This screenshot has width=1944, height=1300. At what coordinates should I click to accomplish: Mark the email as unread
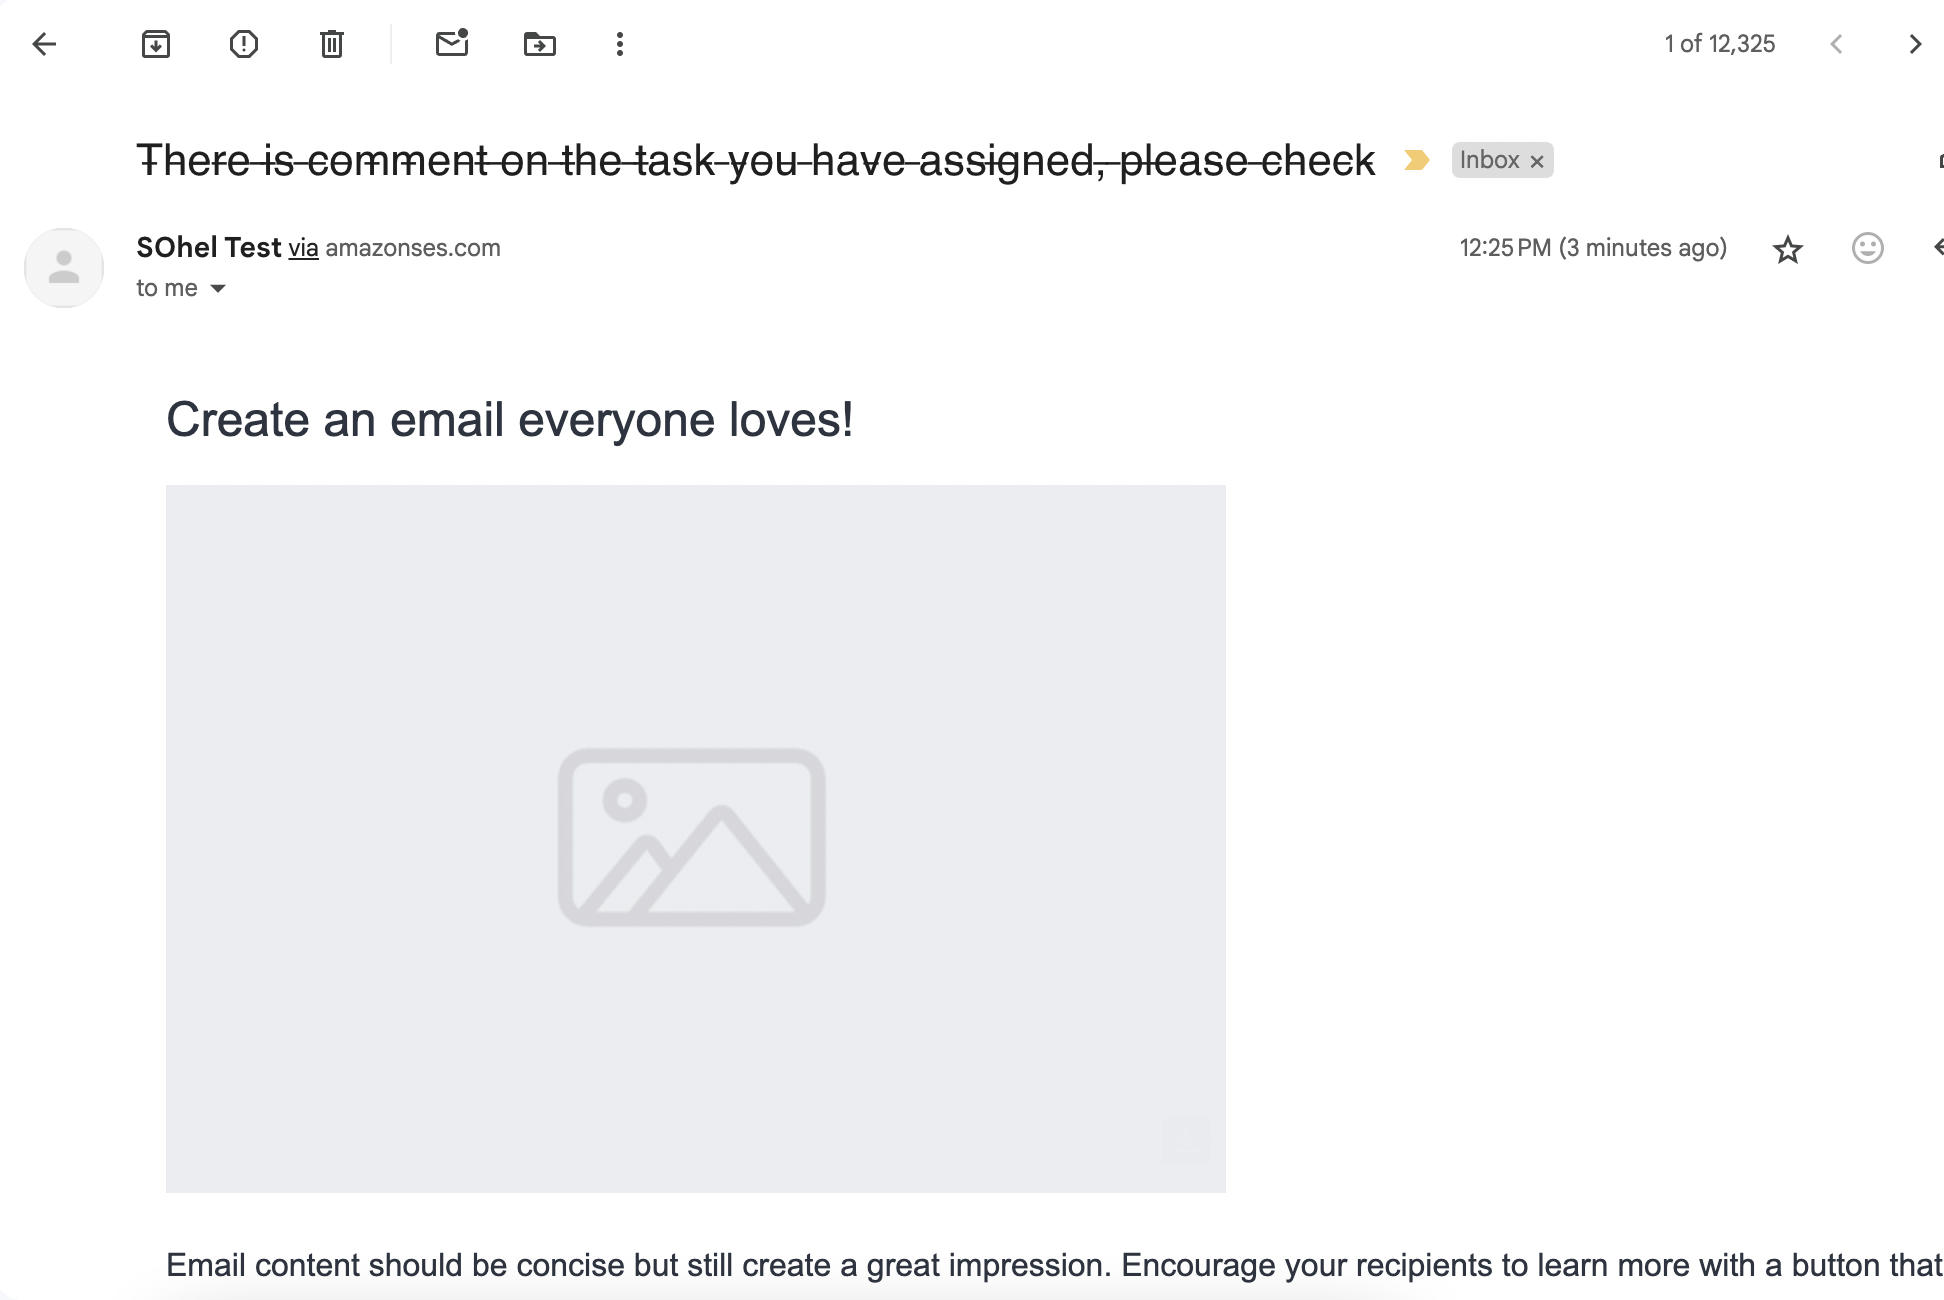tap(452, 43)
